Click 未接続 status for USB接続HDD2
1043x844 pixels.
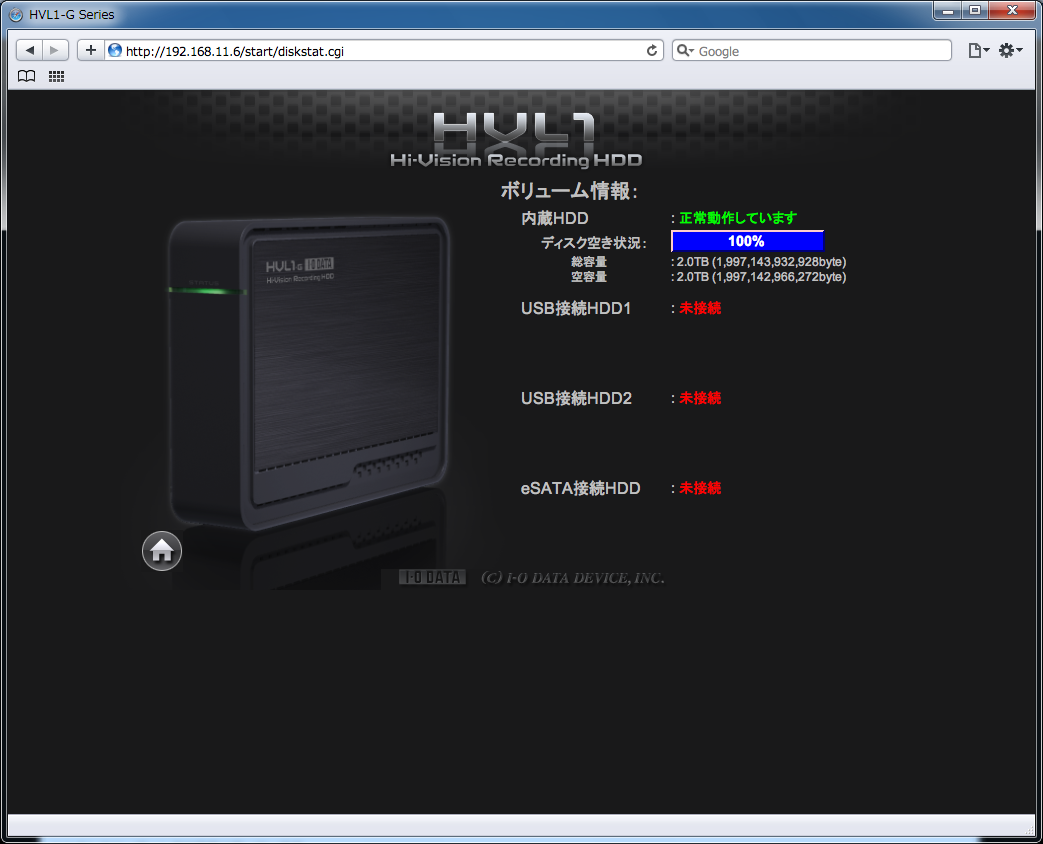pyautogui.click(x=700, y=398)
